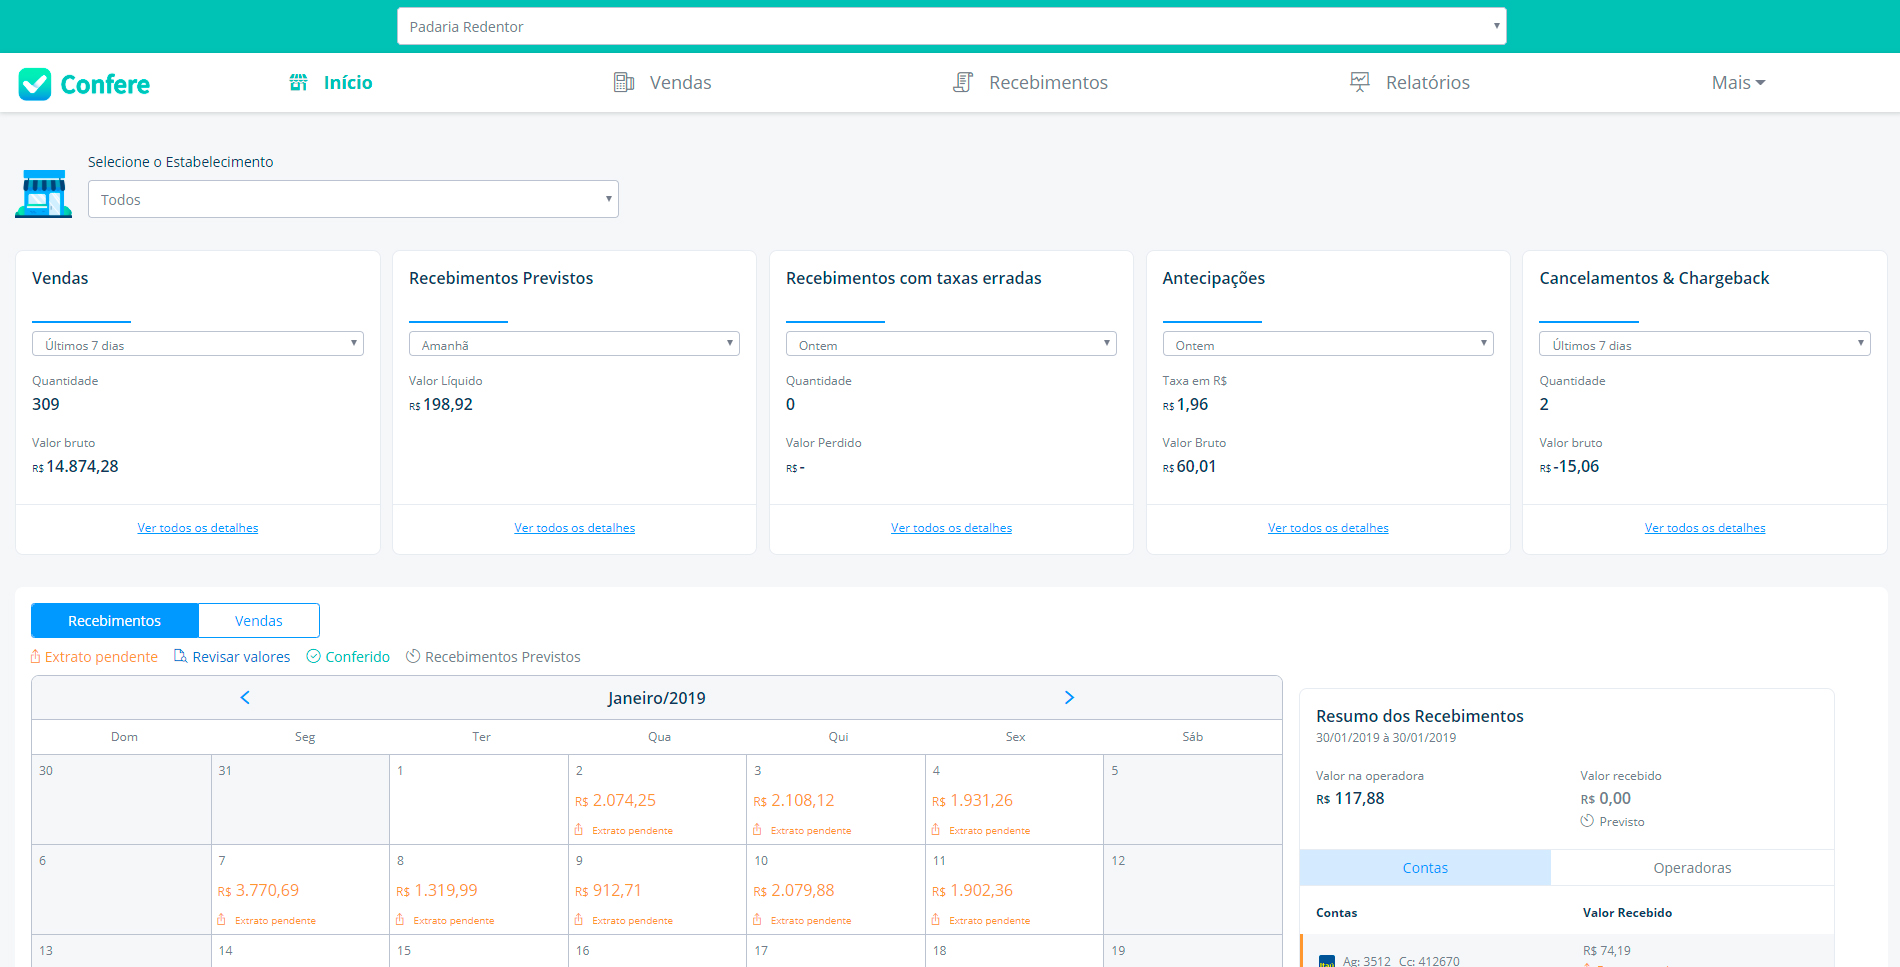1900x967 pixels.
Task: Click the Vendas register icon in navbar
Action: point(624,82)
